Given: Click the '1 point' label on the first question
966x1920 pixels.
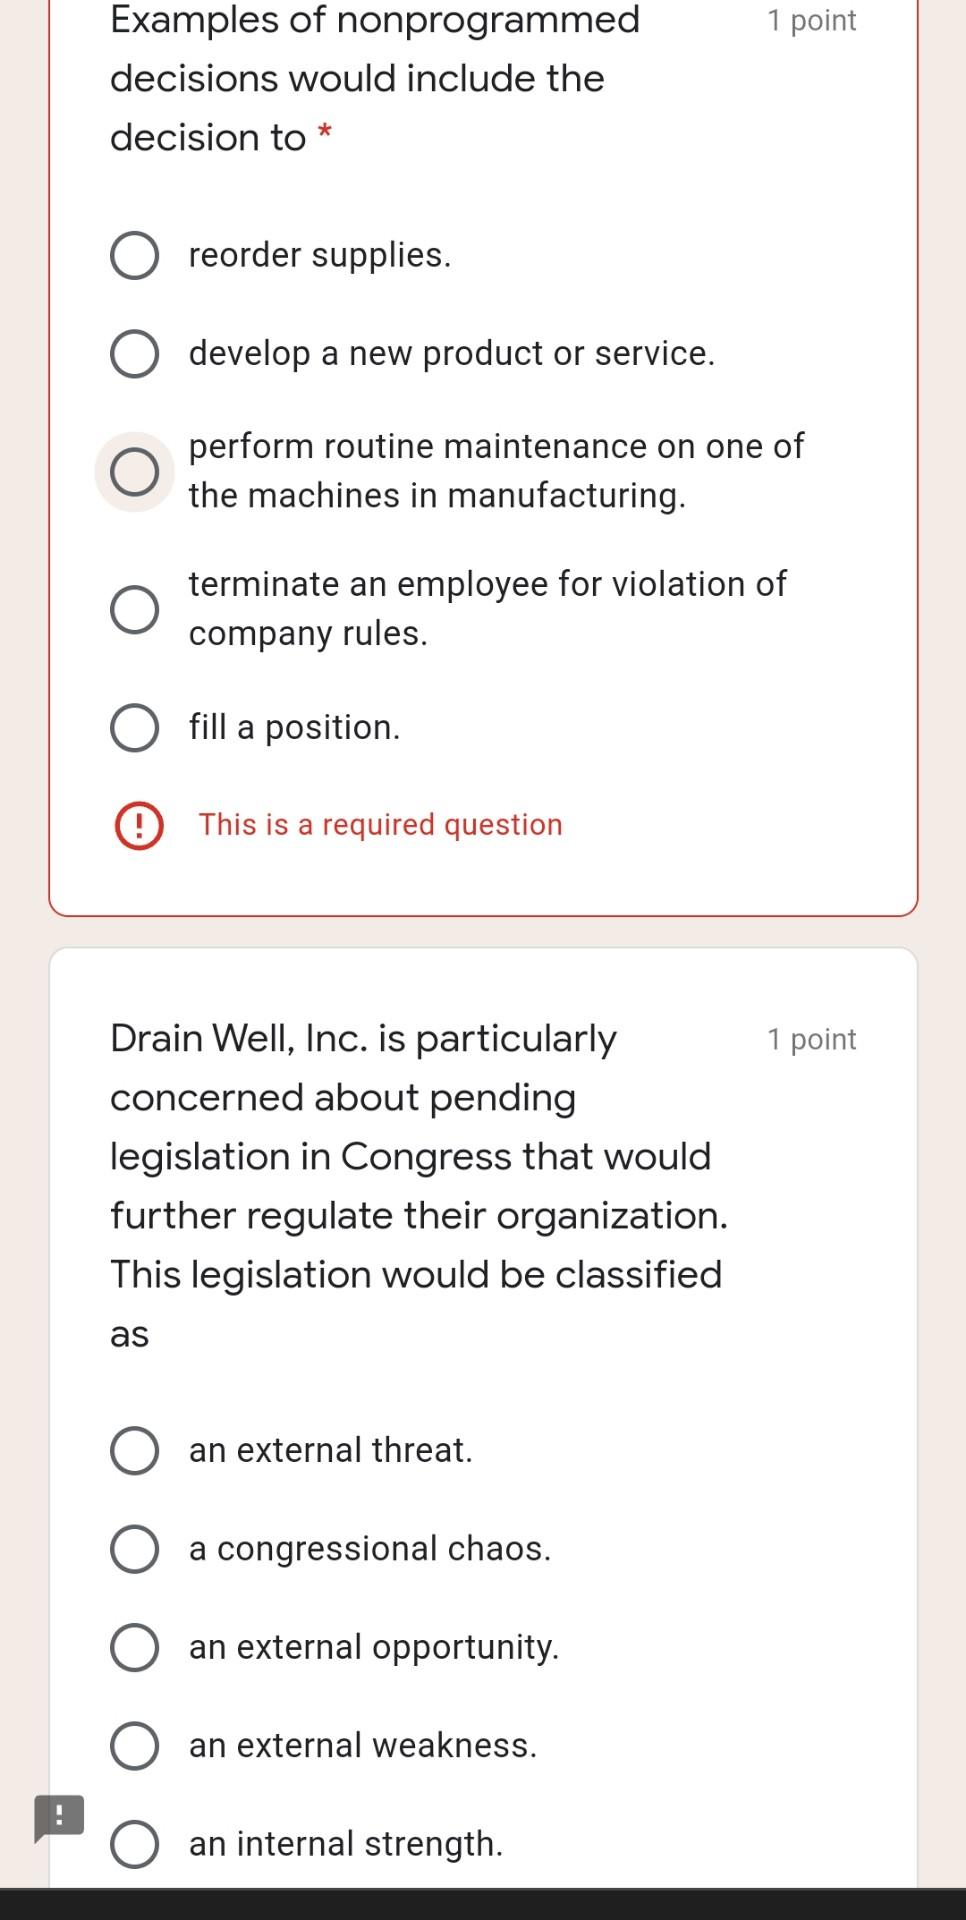Looking at the screenshot, I should (x=811, y=20).
